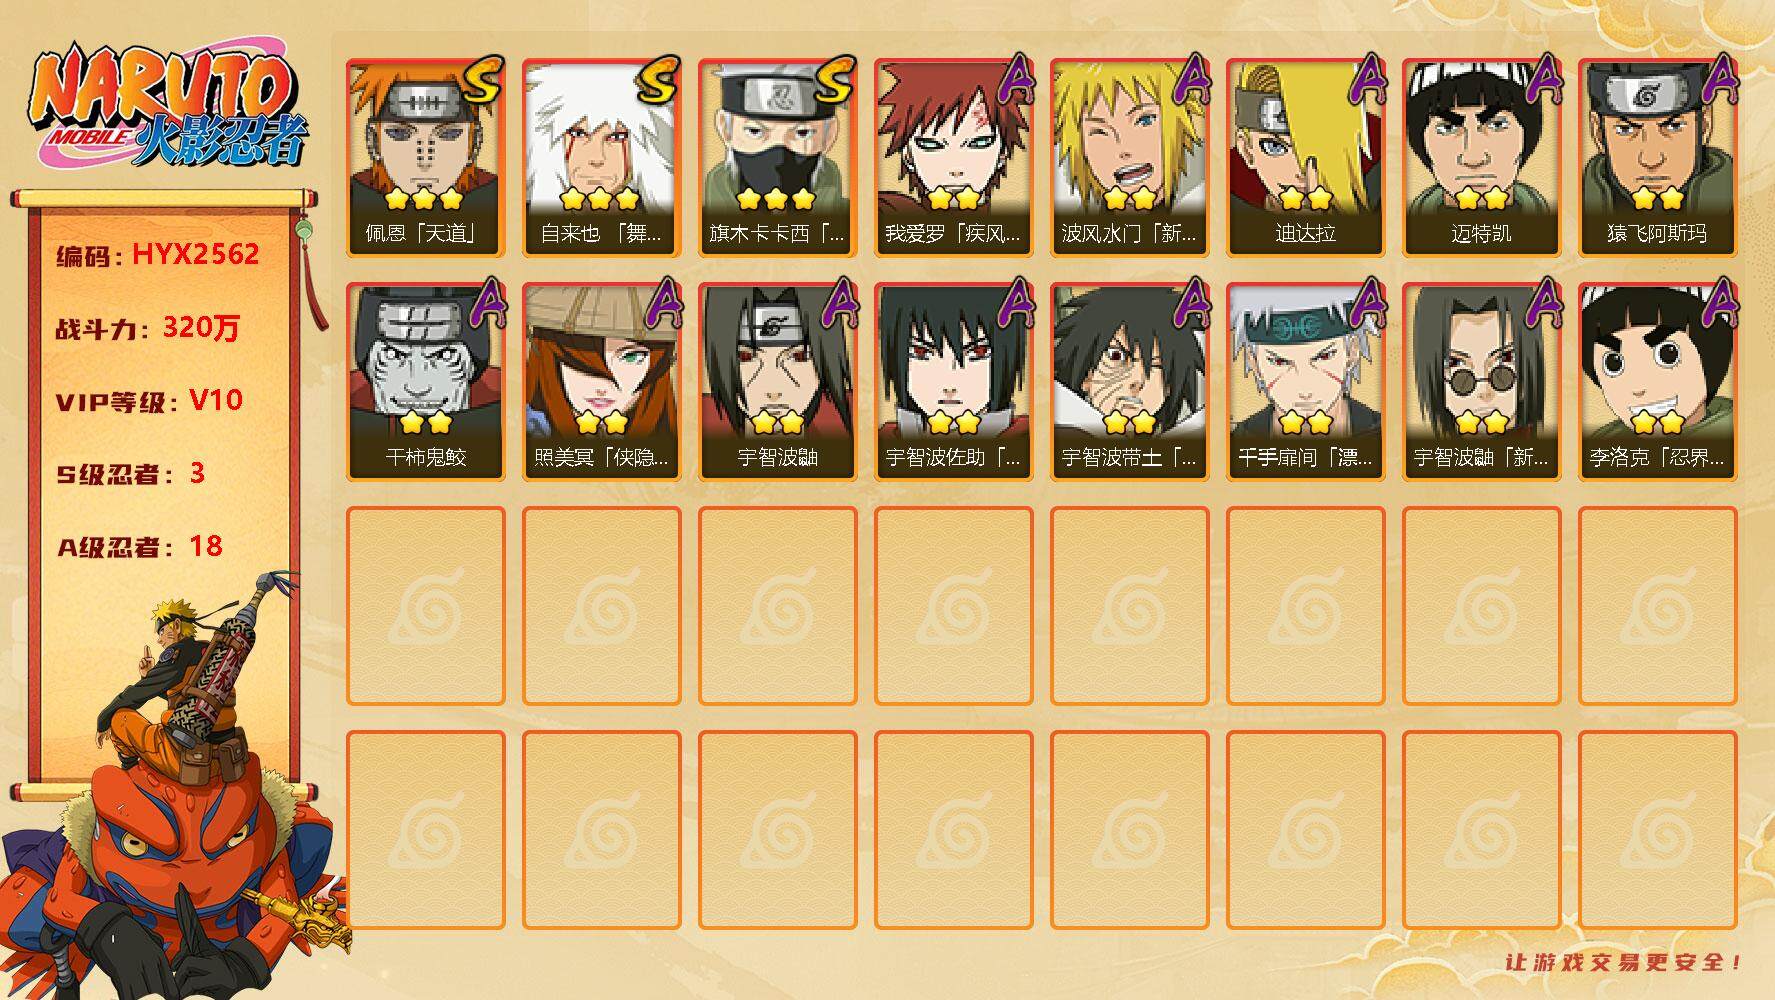Choose the 旗木卡卡西 ninja card

tap(778, 158)
